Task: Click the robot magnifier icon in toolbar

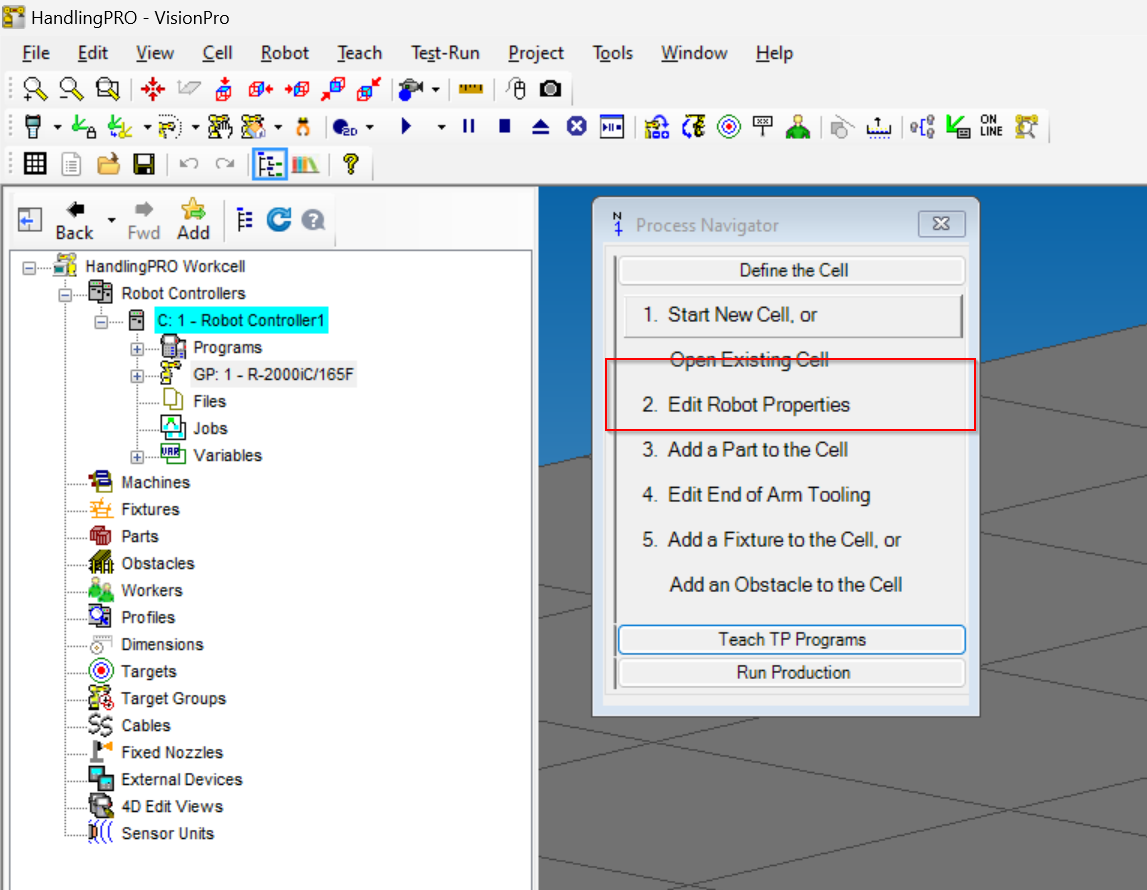Action: (x=1026, y=127)
